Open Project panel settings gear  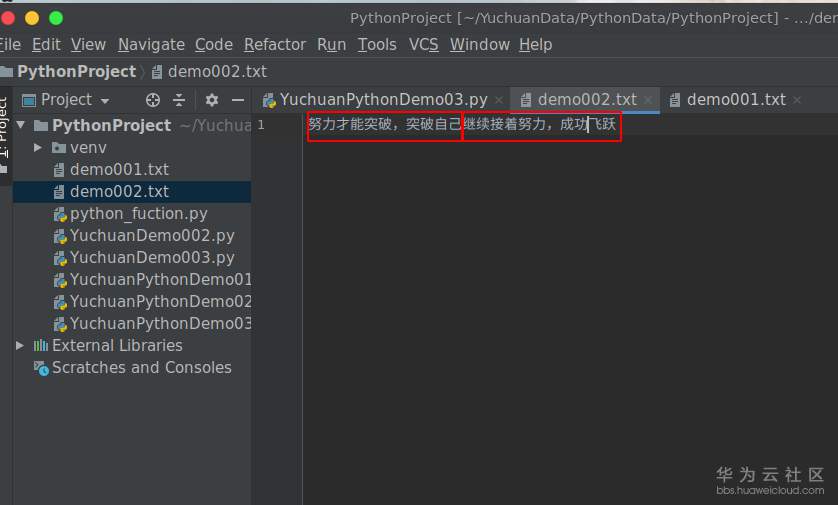[x=212, y=100]
